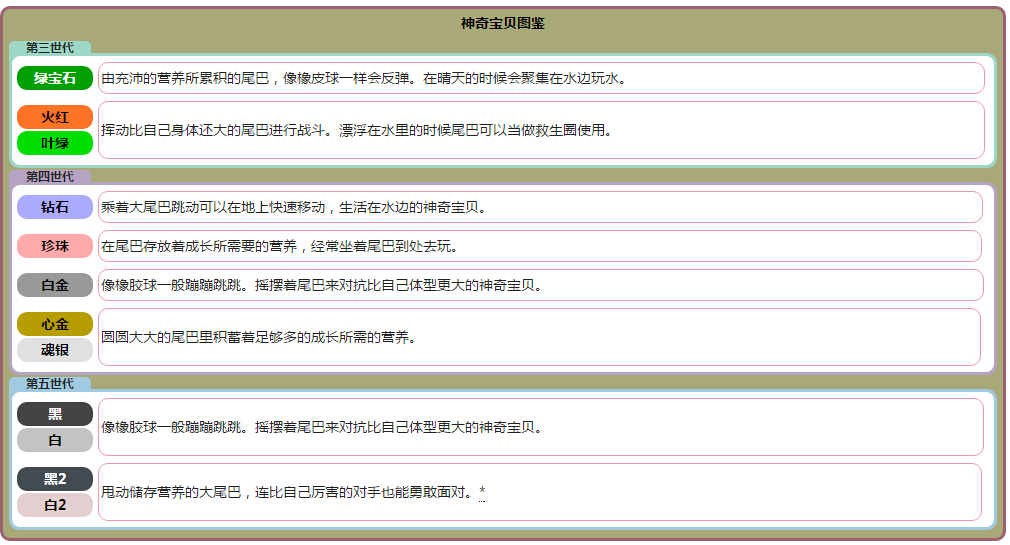Click the entry text starting 在尾巴存放着
The width and height of the screenshot is (1010, 545).
click(x=280, y=246)
